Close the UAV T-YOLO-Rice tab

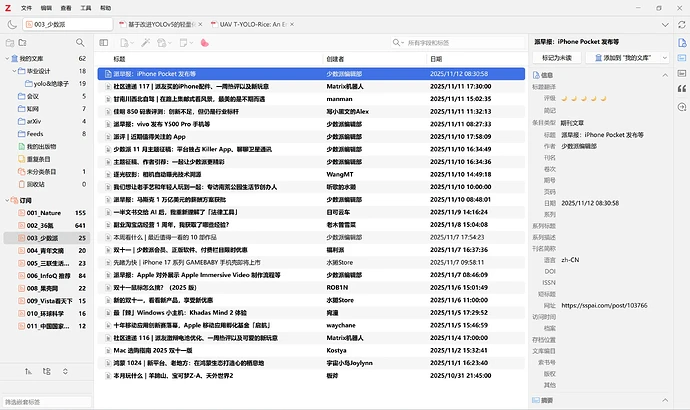coord(292,25)
